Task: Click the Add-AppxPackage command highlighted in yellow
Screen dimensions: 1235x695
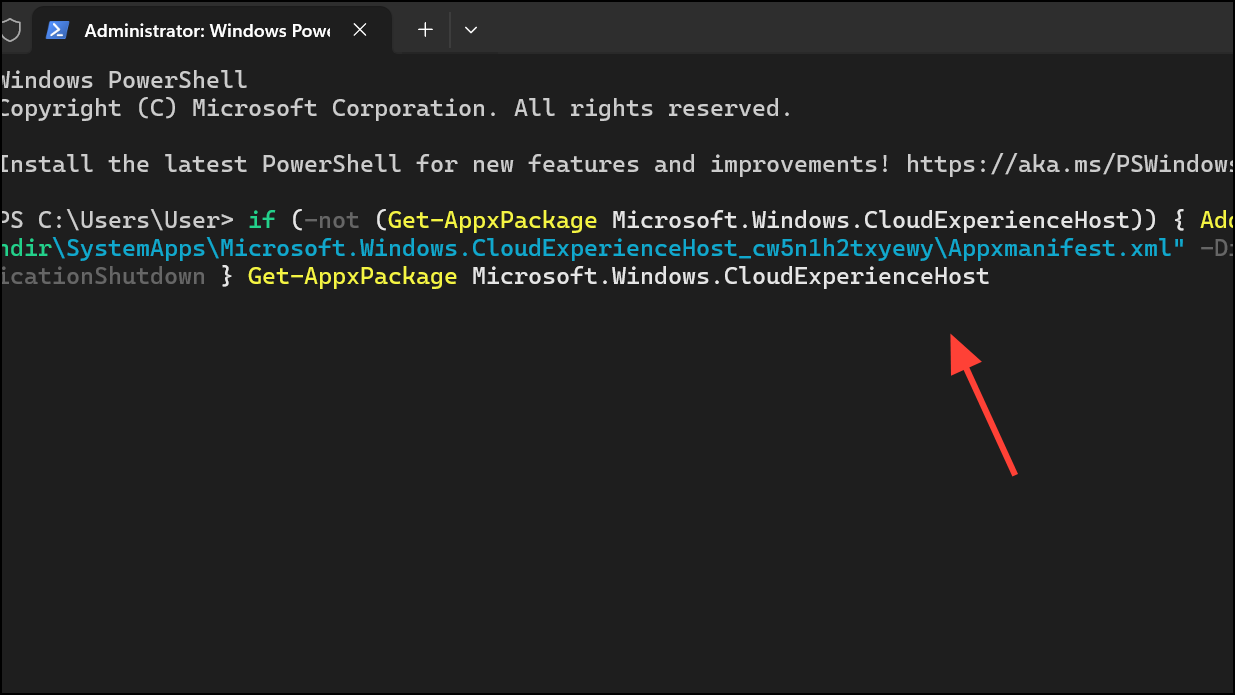Action: pyautogui.click(x=1216, y=219)
